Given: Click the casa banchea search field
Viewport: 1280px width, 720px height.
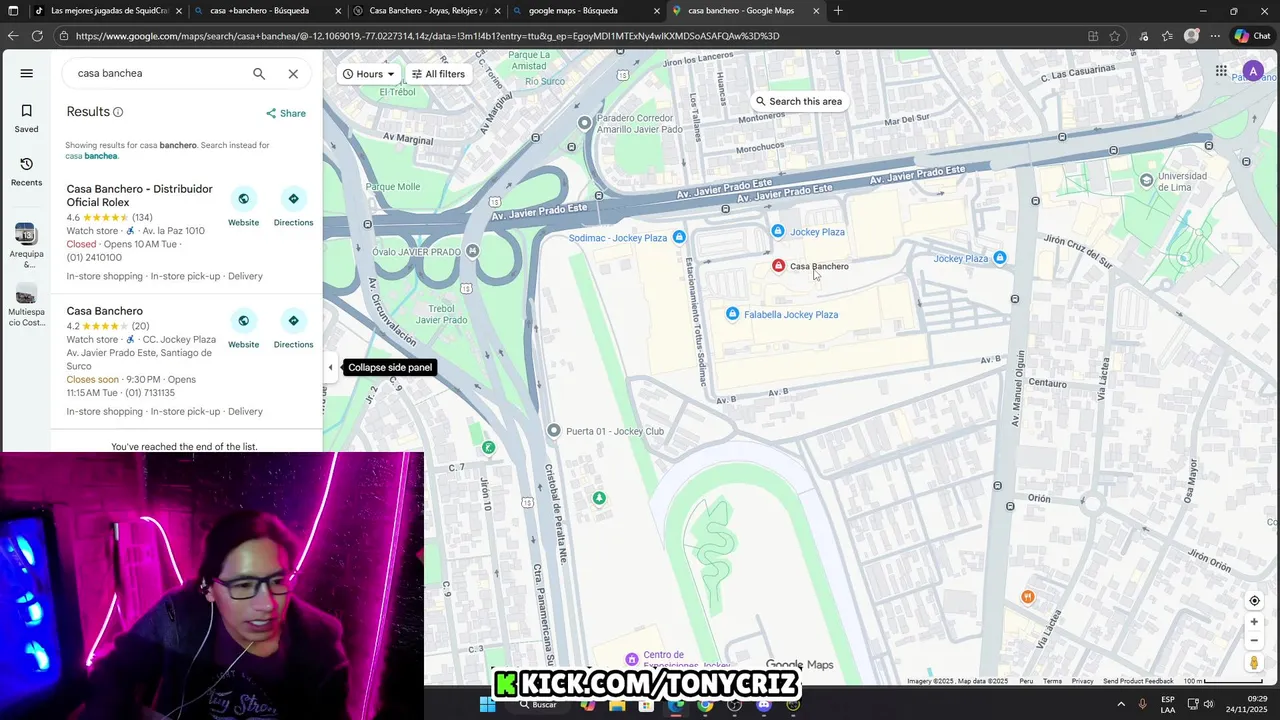Looking at the screenshot, I should [160, 73].
